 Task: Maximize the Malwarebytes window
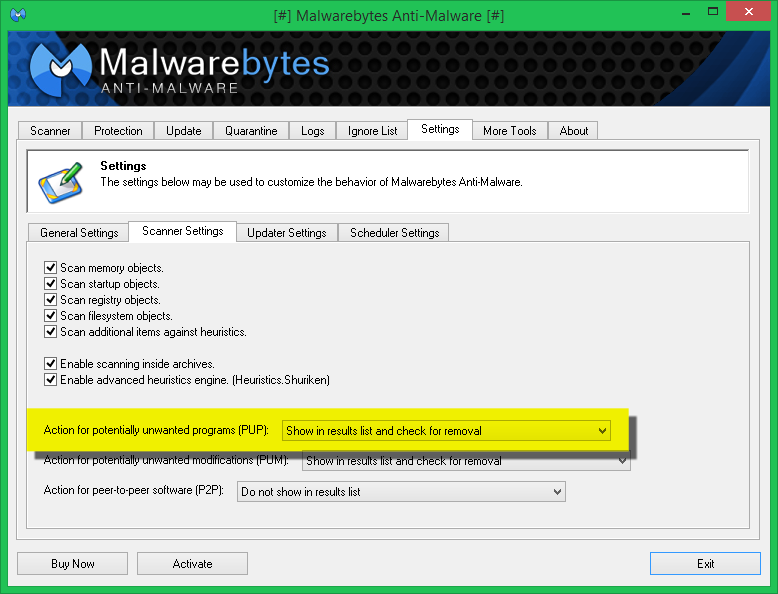(x=713, y=12)
